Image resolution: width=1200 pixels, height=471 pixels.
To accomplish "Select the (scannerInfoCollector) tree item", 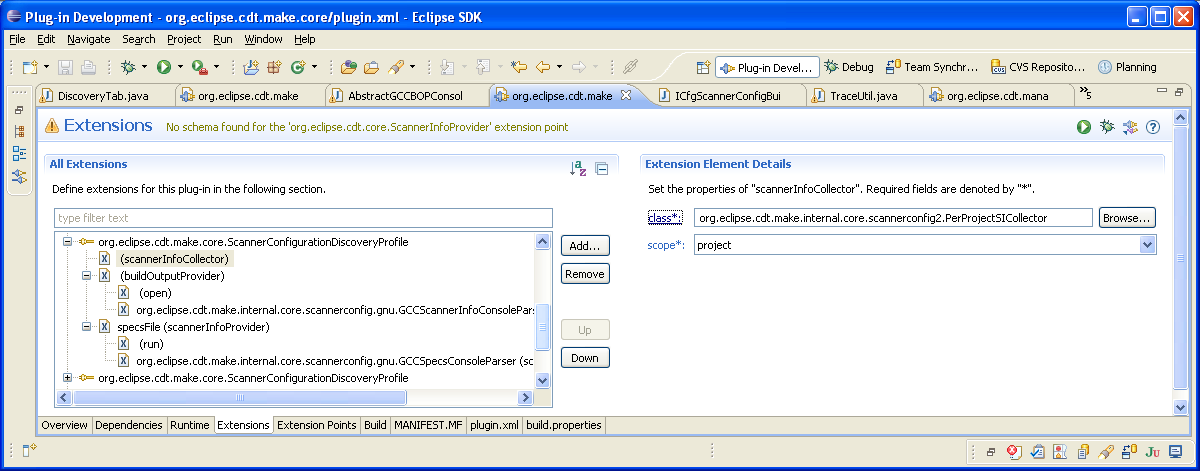I will click(x=174, y=258).
